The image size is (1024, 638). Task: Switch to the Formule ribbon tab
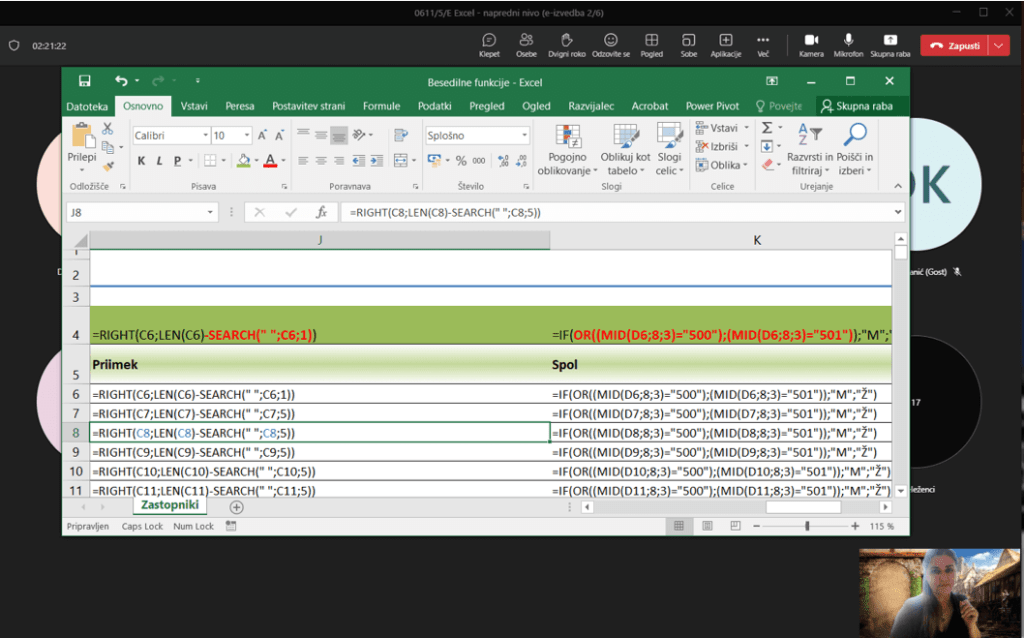(381, 106)
